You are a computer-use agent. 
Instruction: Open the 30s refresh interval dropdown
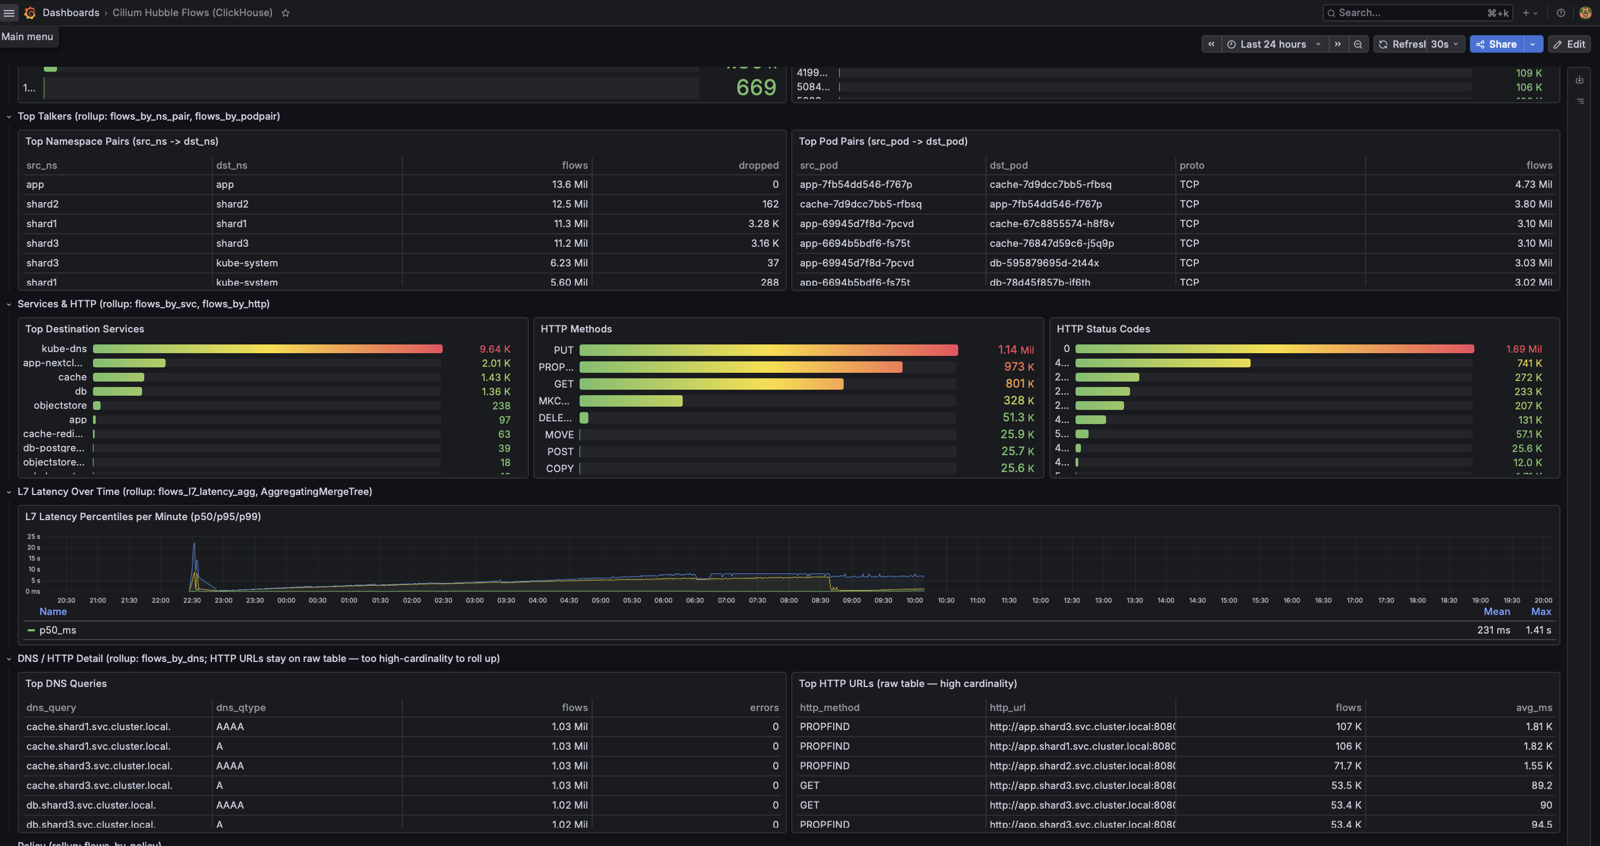click(x=1446, y=44)
